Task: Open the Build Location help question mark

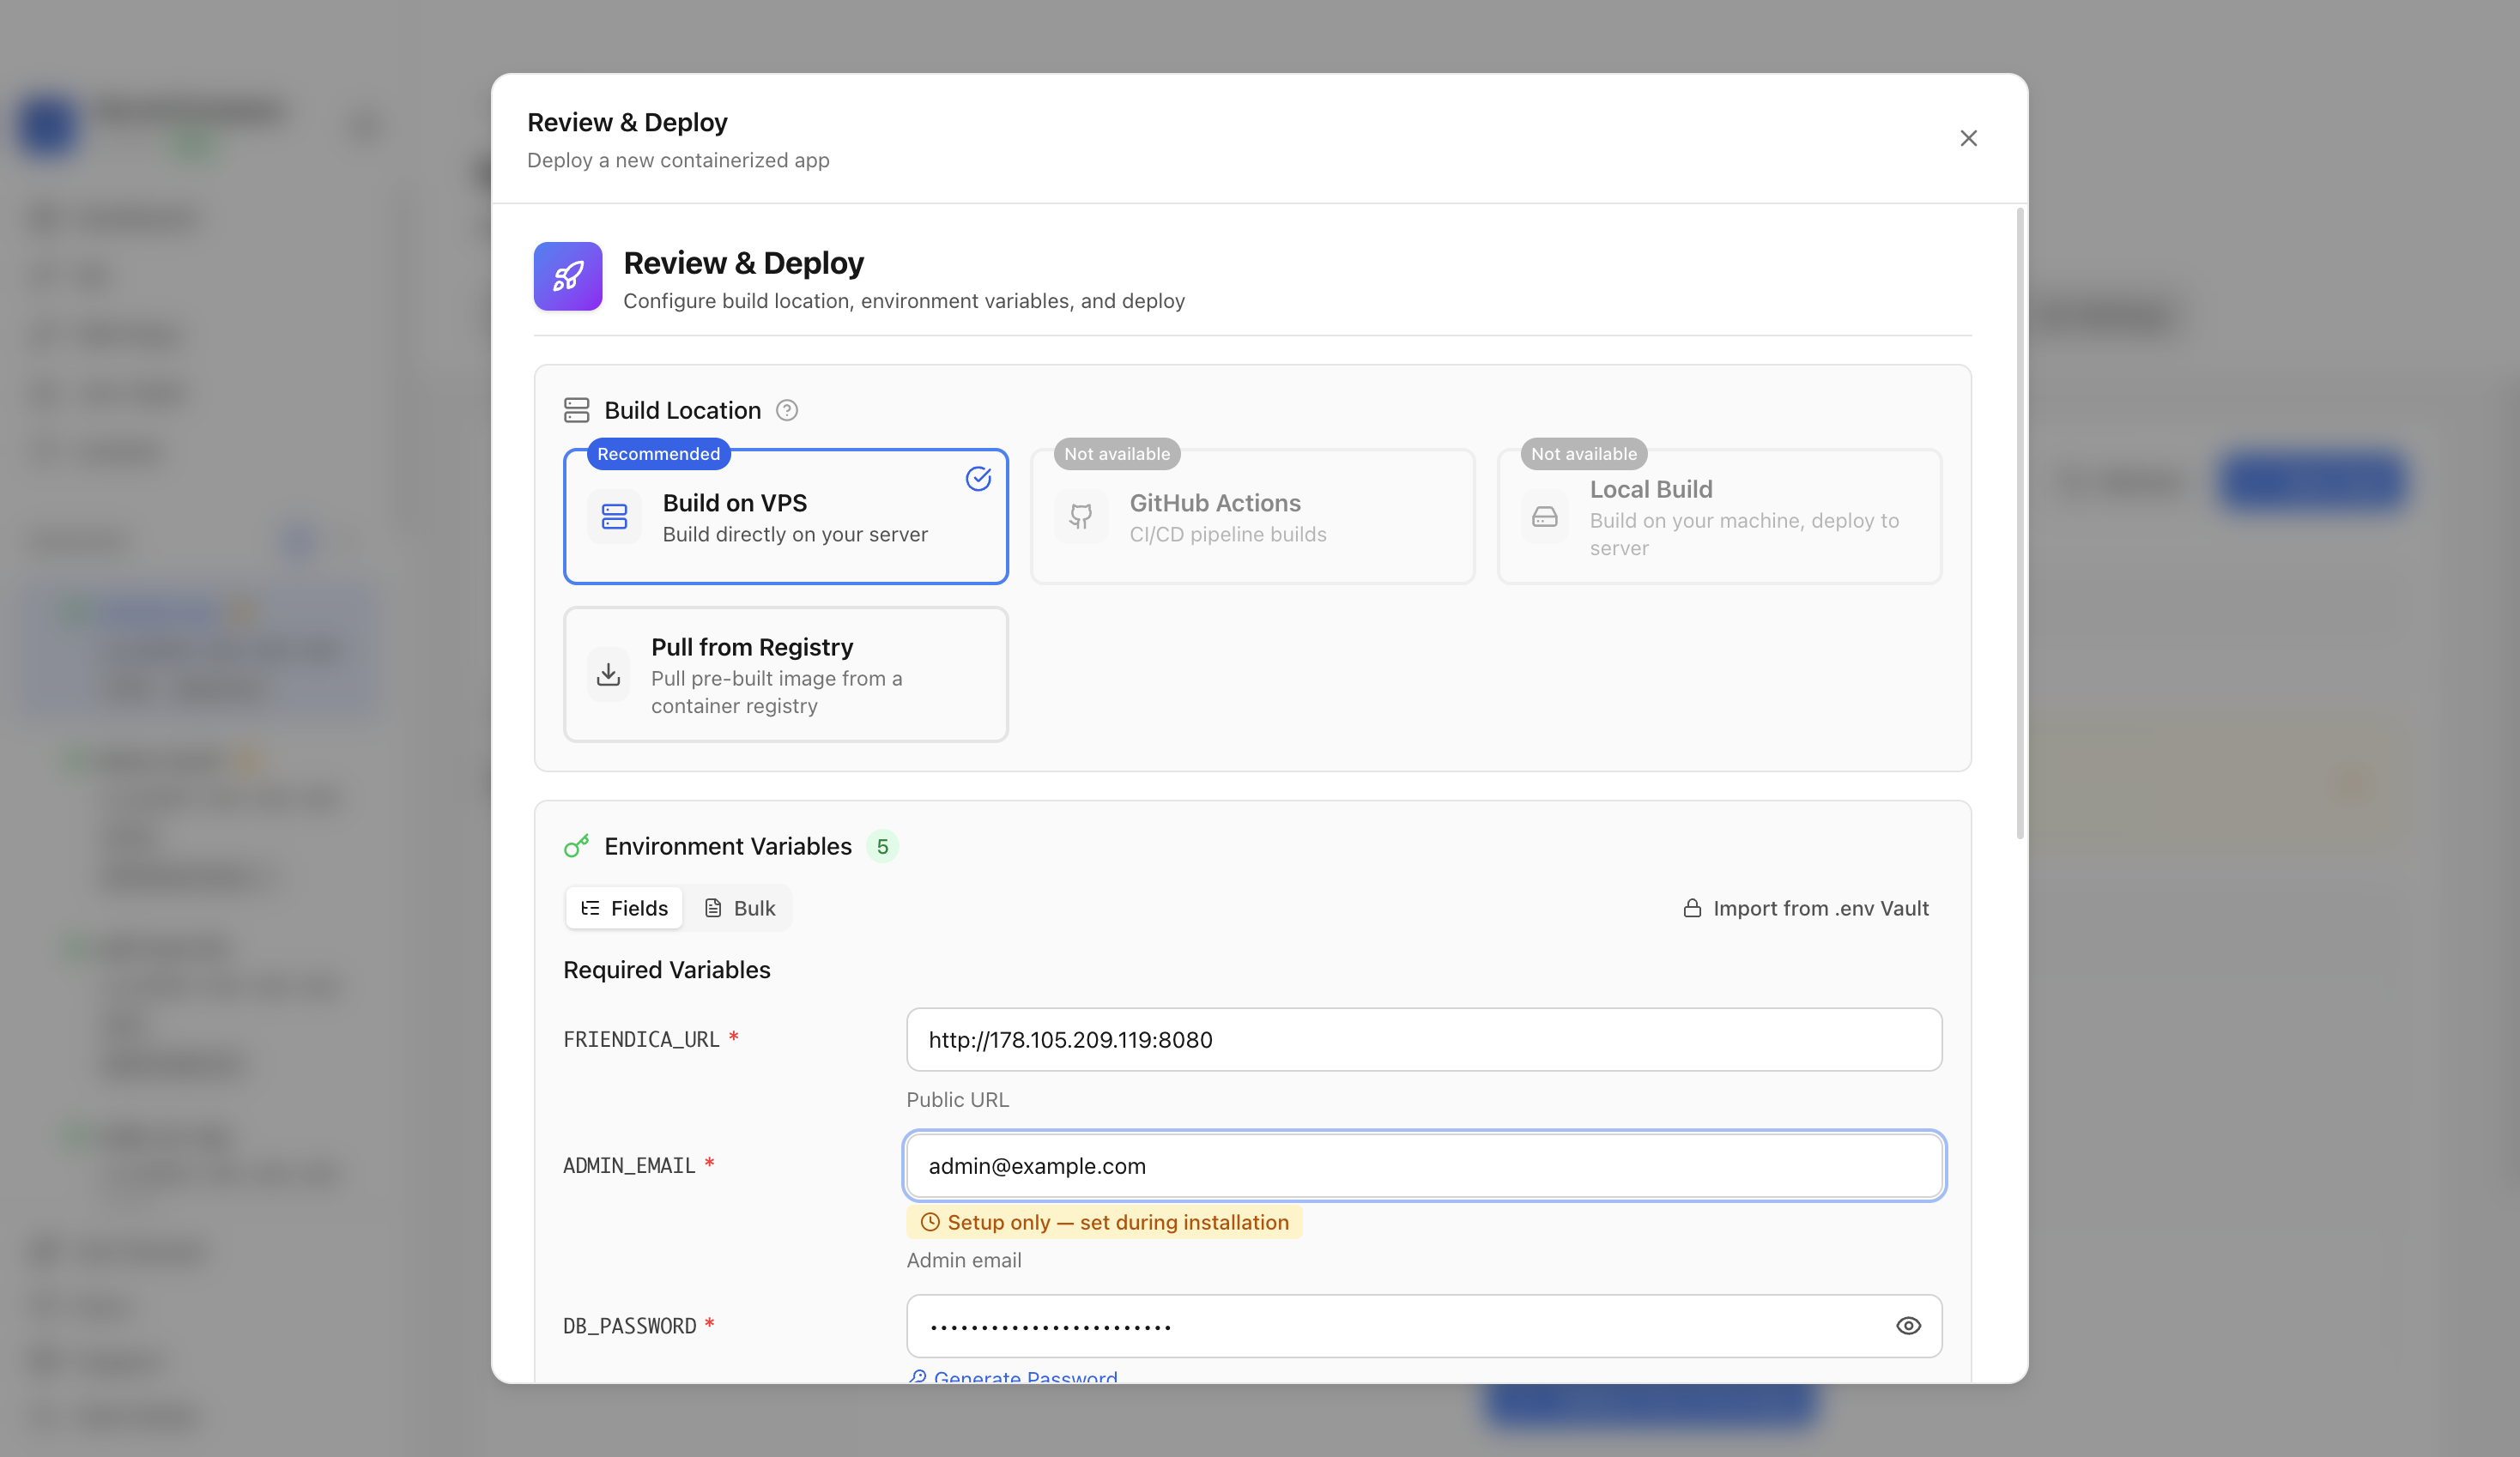Action: coord(787,410)
